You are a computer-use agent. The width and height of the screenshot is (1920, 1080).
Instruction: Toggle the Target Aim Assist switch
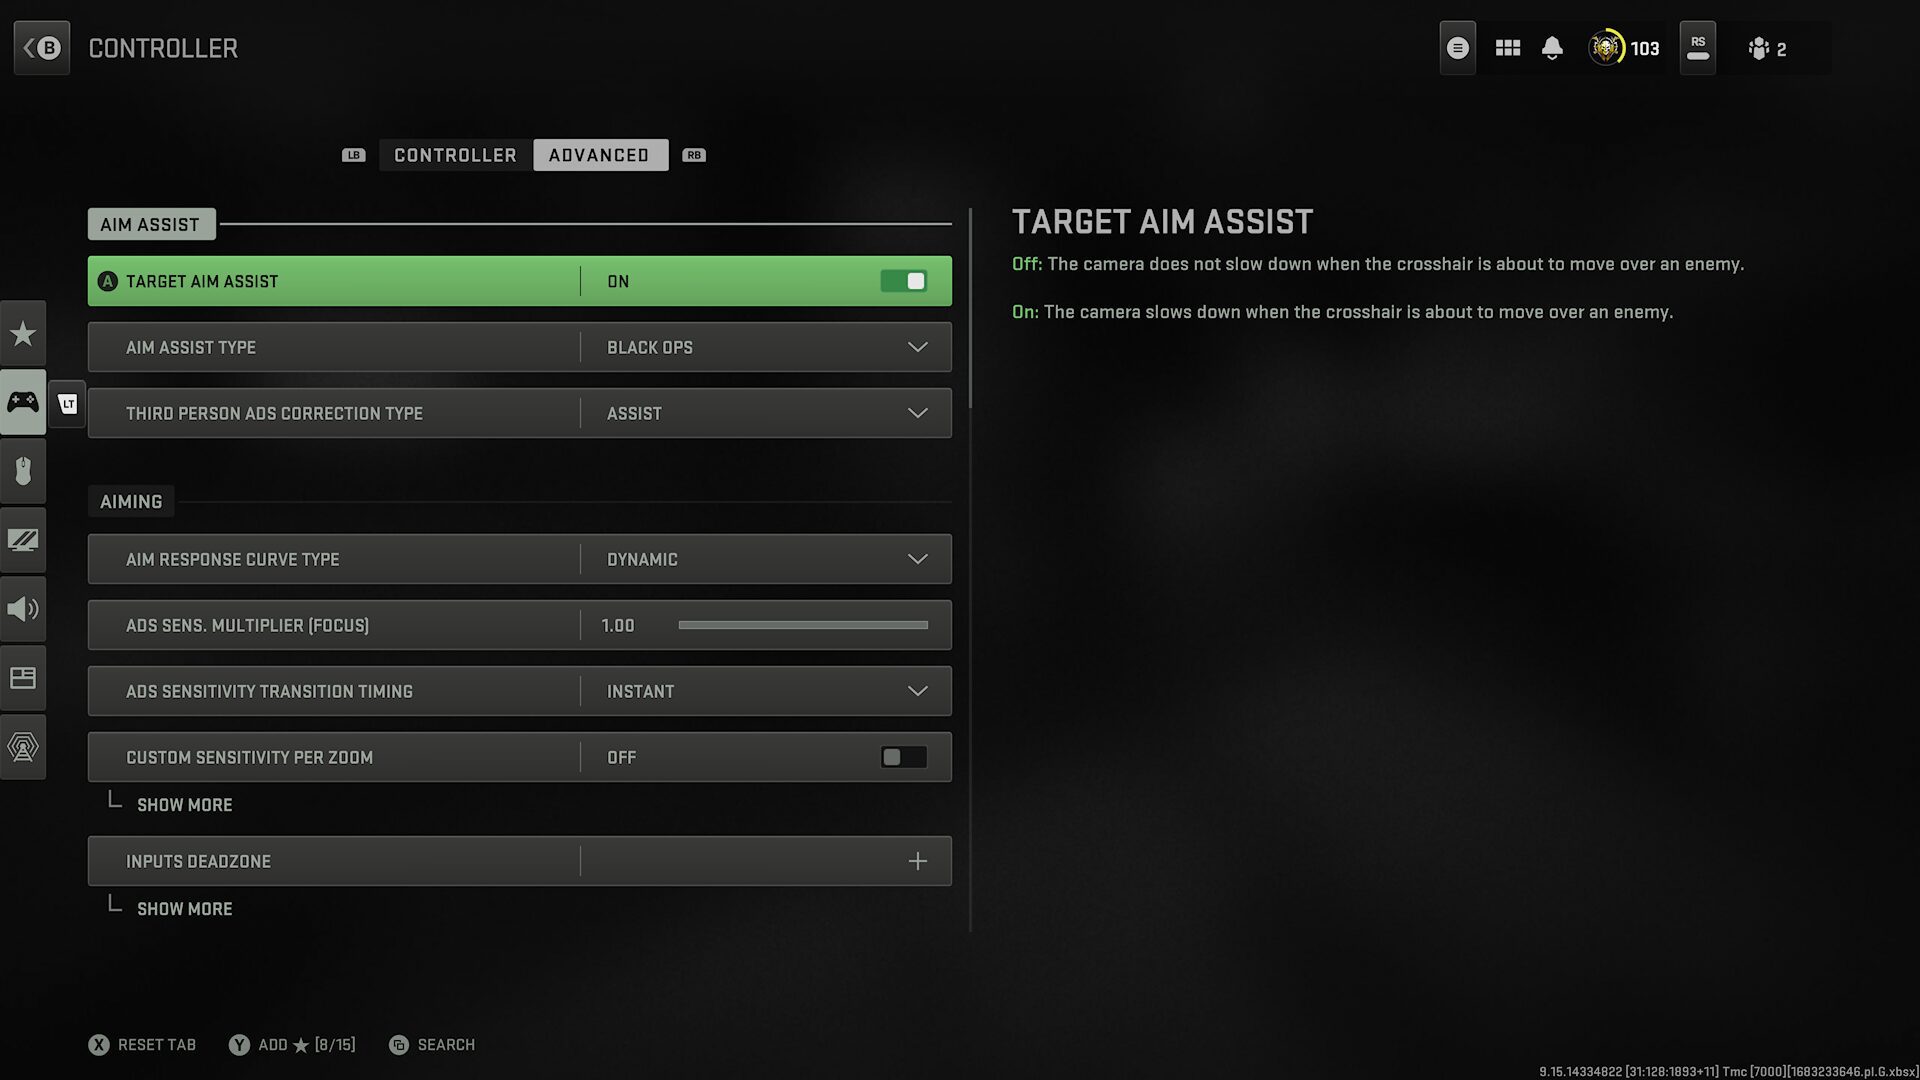coord(903,281)
